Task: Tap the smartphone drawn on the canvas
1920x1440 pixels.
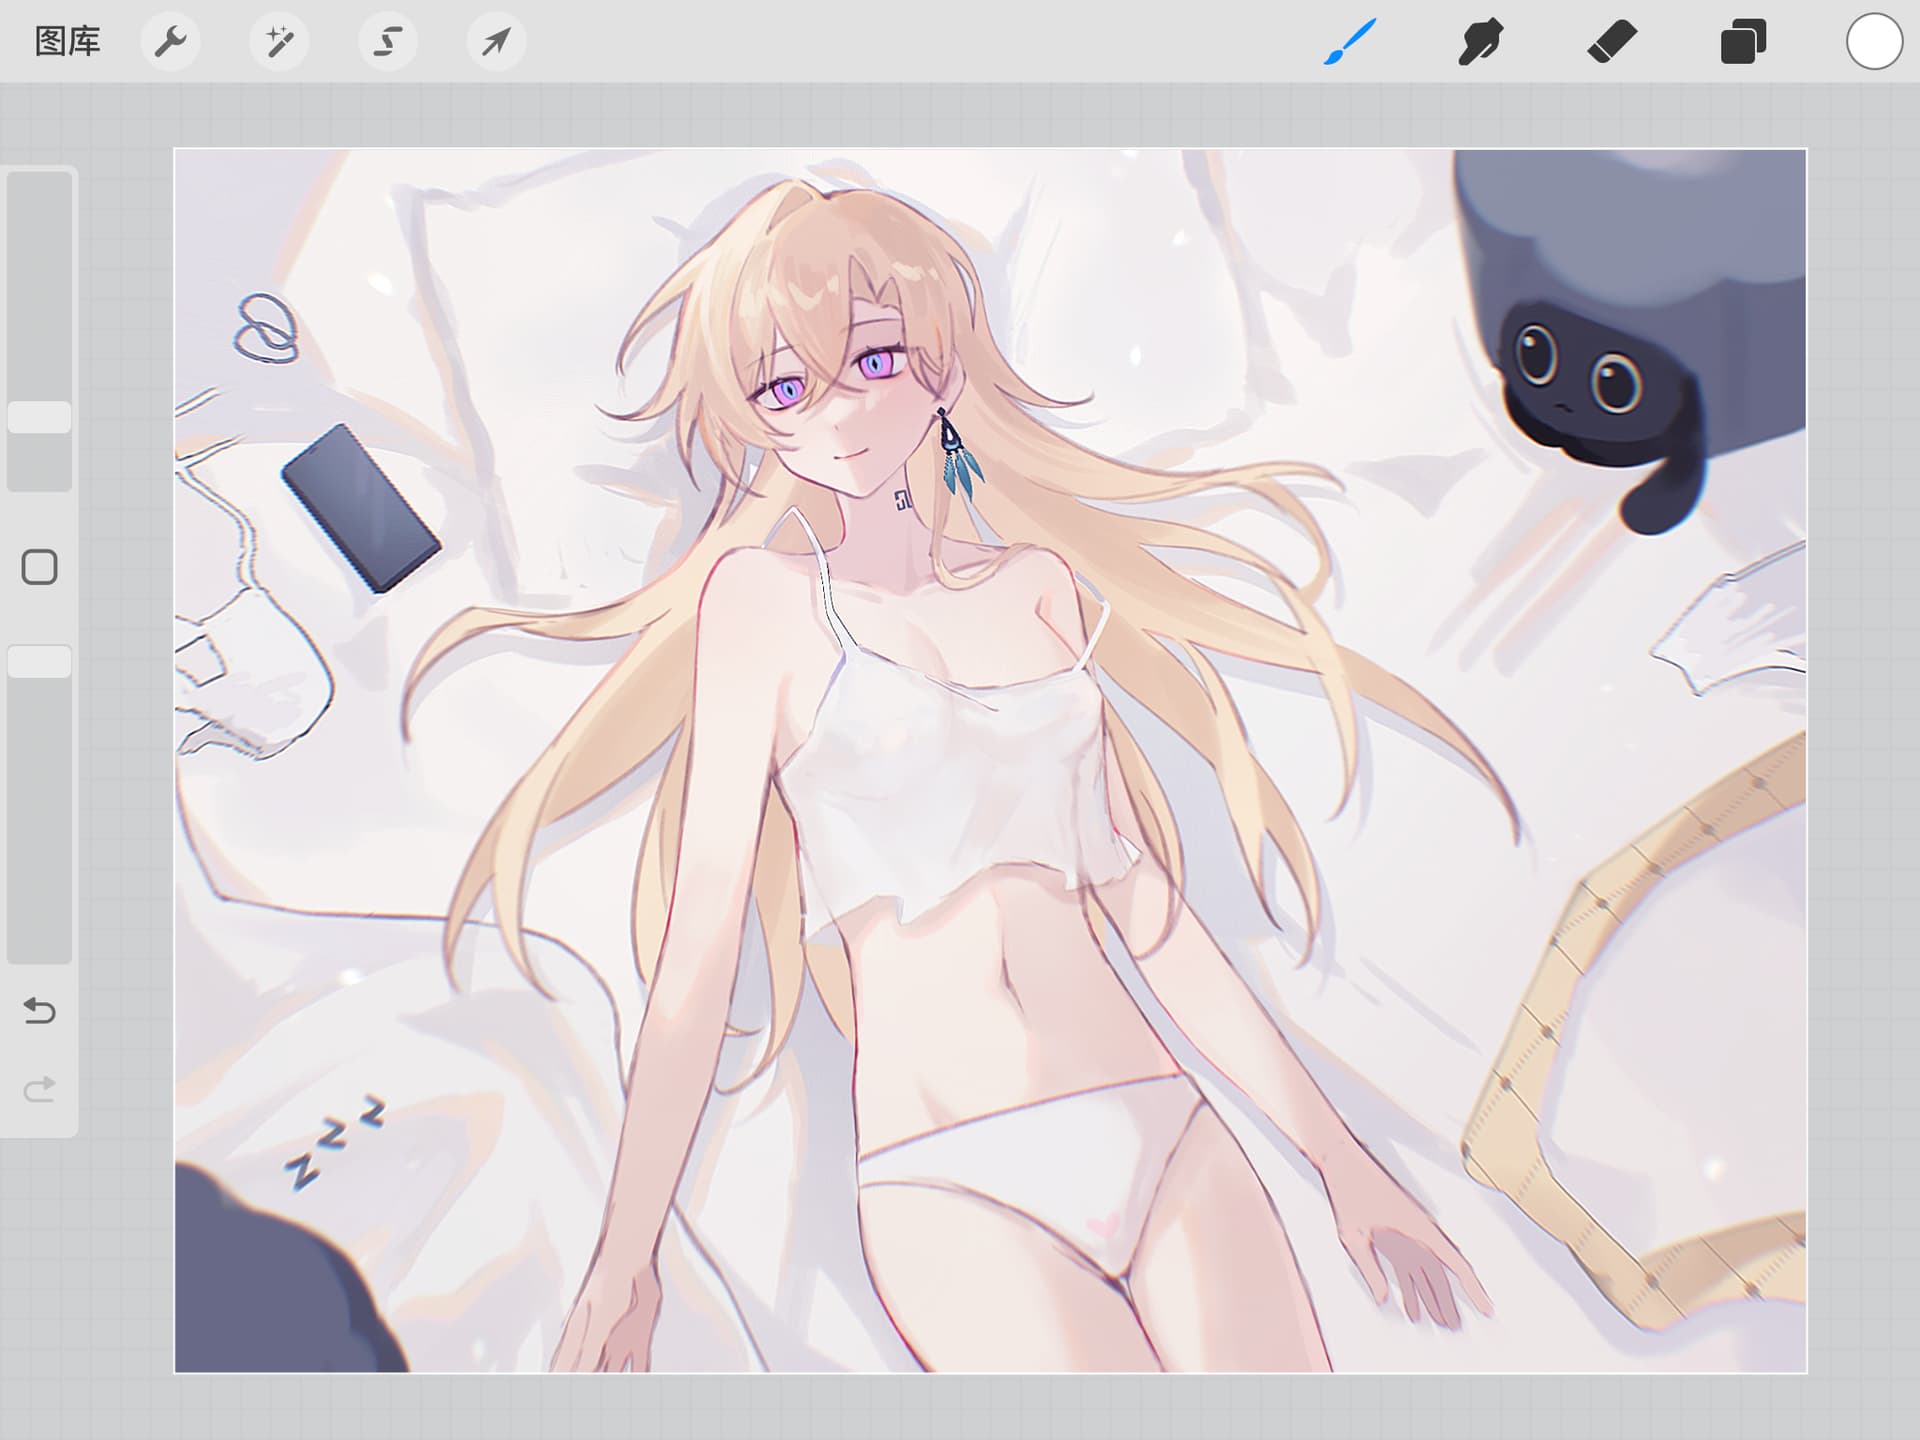Action: (x=360, y=508)
